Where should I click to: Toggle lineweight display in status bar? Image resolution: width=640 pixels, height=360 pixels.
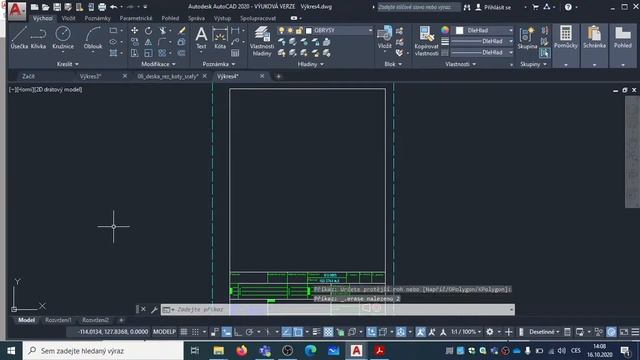click(317, 332)
